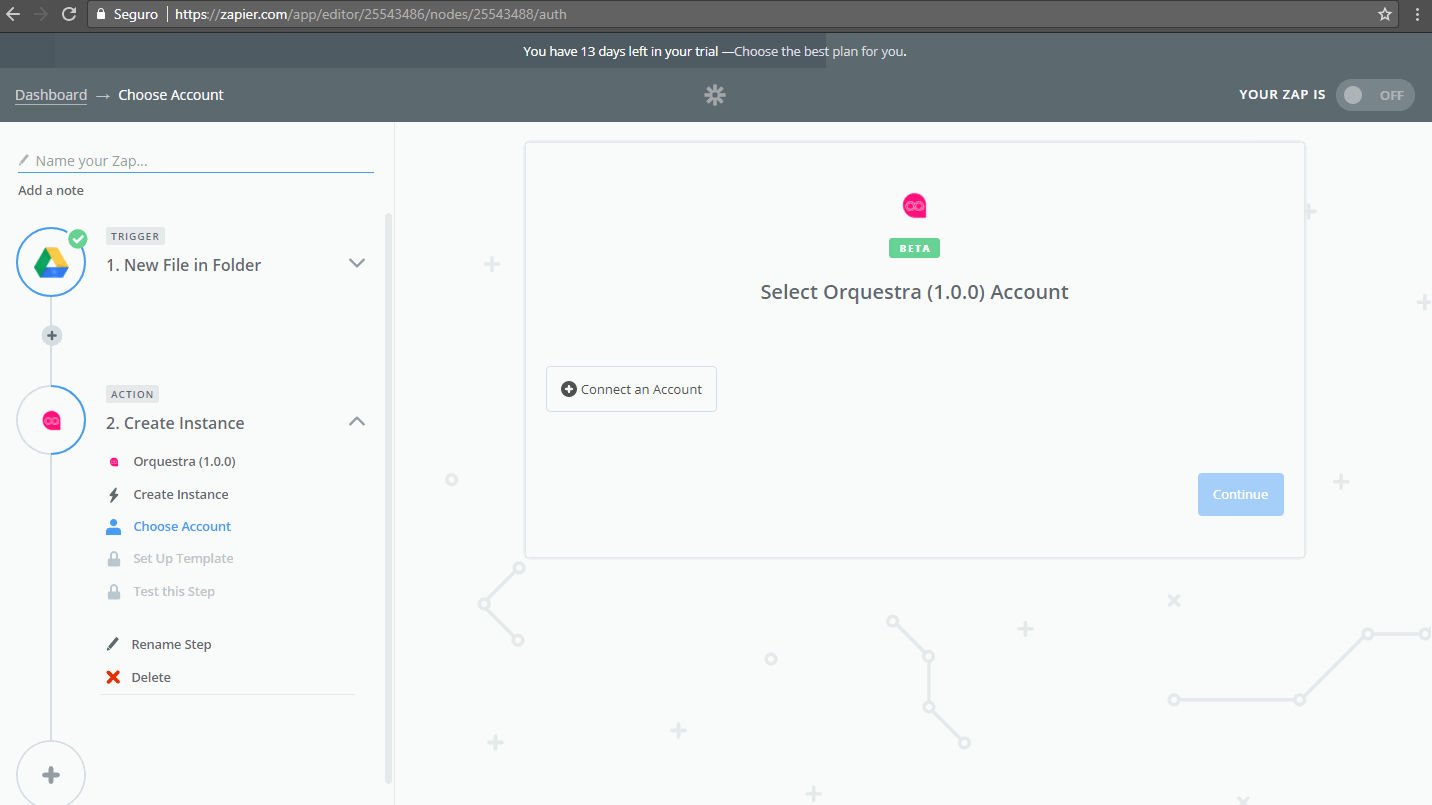The width and height of the screenshot is (1432, 805).
Task: Click the BETA badge
Action: pos(914,248)
